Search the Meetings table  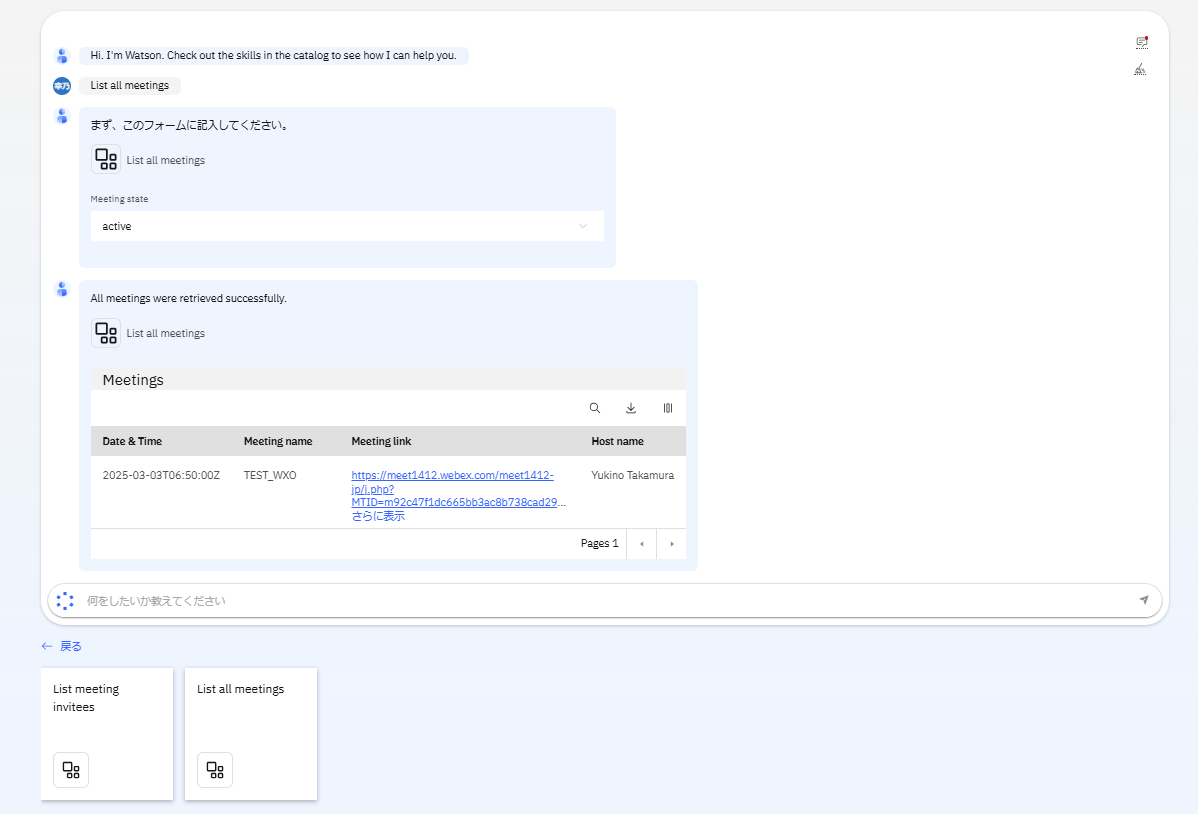595,408
